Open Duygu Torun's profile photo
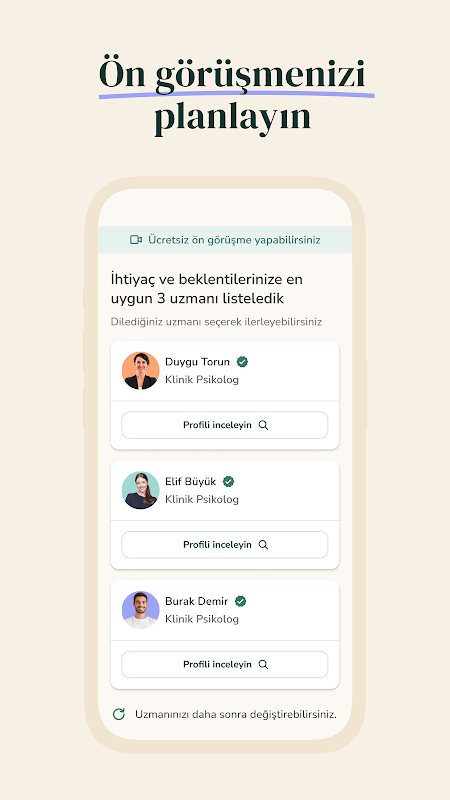The height and width of the screenshot is (800, 450). pos(141,370)
